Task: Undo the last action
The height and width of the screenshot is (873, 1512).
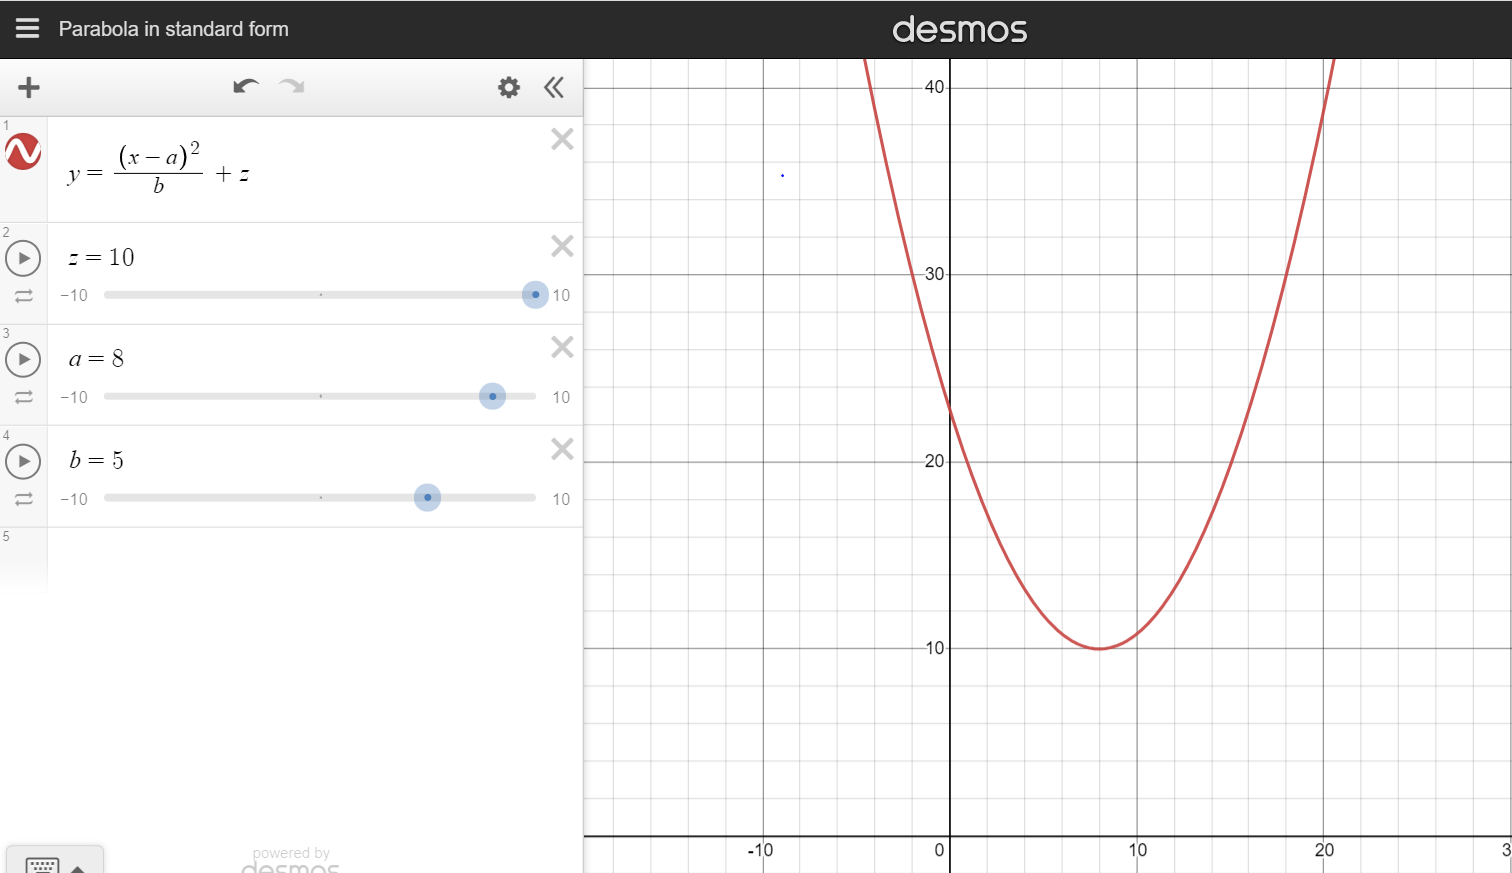Action: pos(246,86)
